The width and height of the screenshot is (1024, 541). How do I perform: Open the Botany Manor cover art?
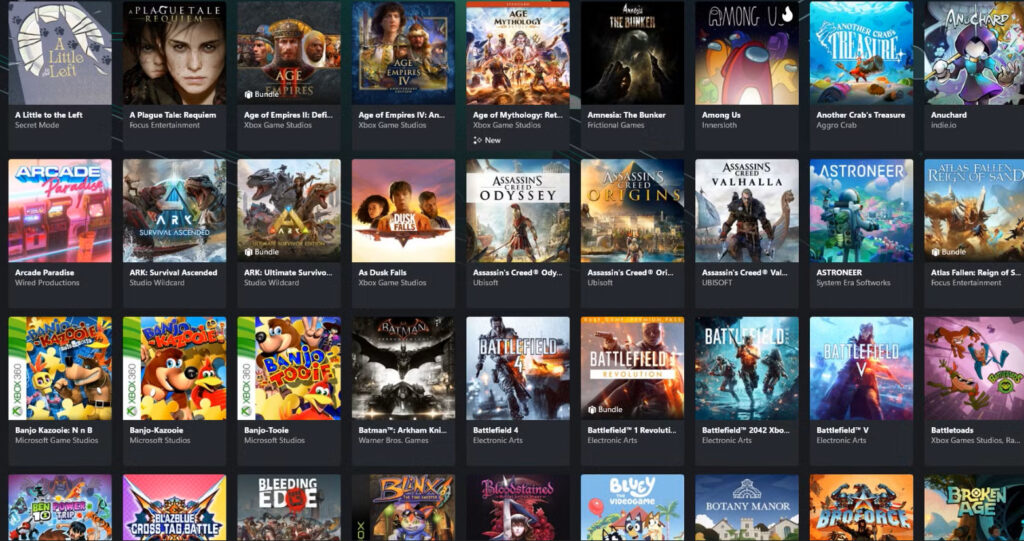(747, 508)
